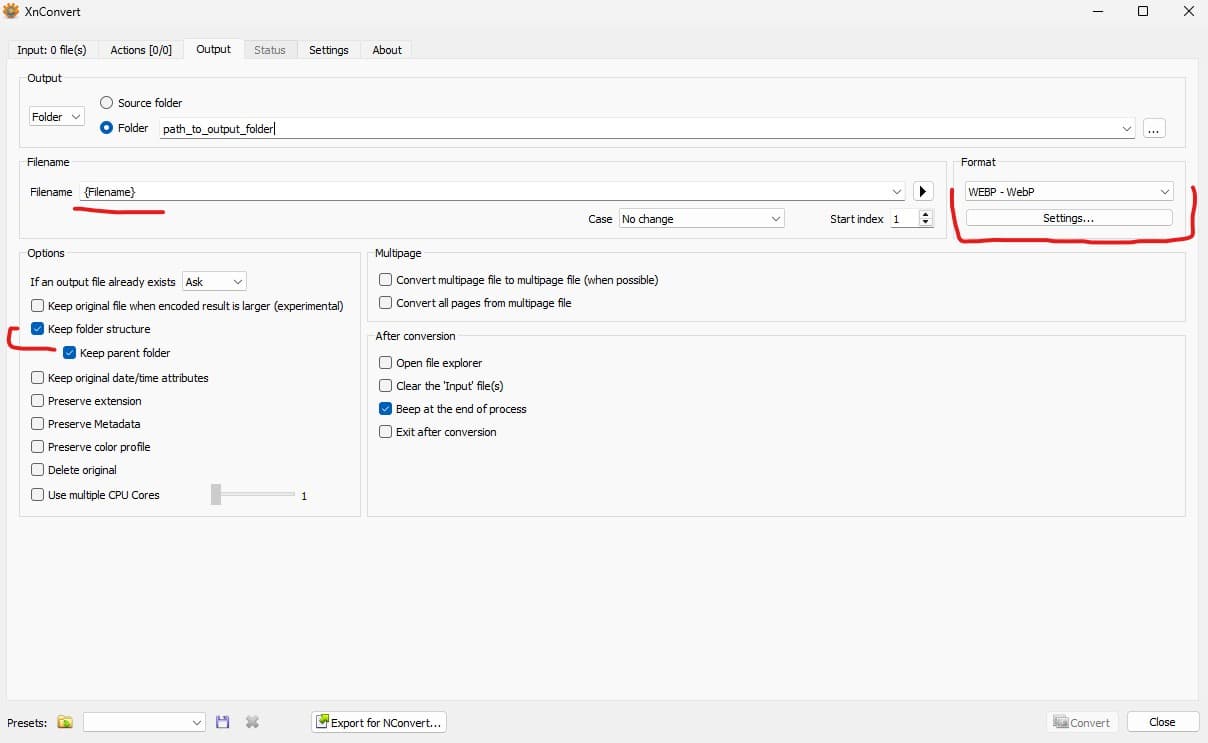Image resolution: width=1208 pixels, height=743 pixels.
Task: Click Export for NConvert... button
Action: 379,722
